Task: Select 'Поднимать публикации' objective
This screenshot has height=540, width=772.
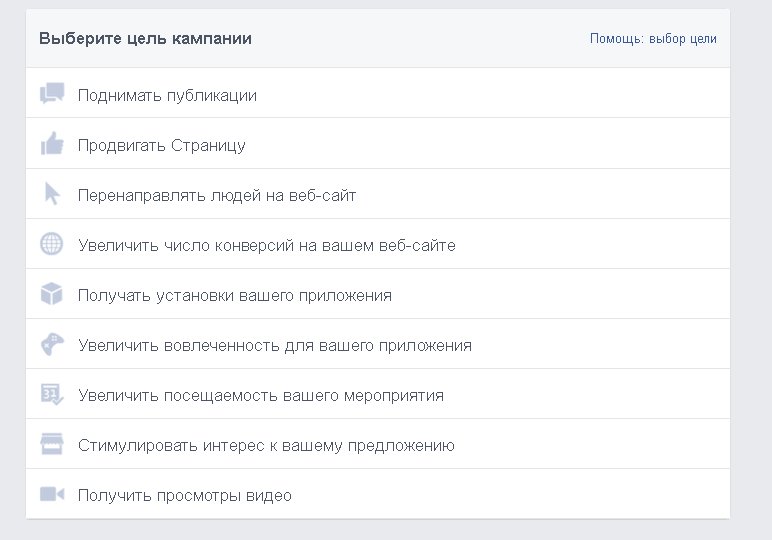Action: coord(167,96)
